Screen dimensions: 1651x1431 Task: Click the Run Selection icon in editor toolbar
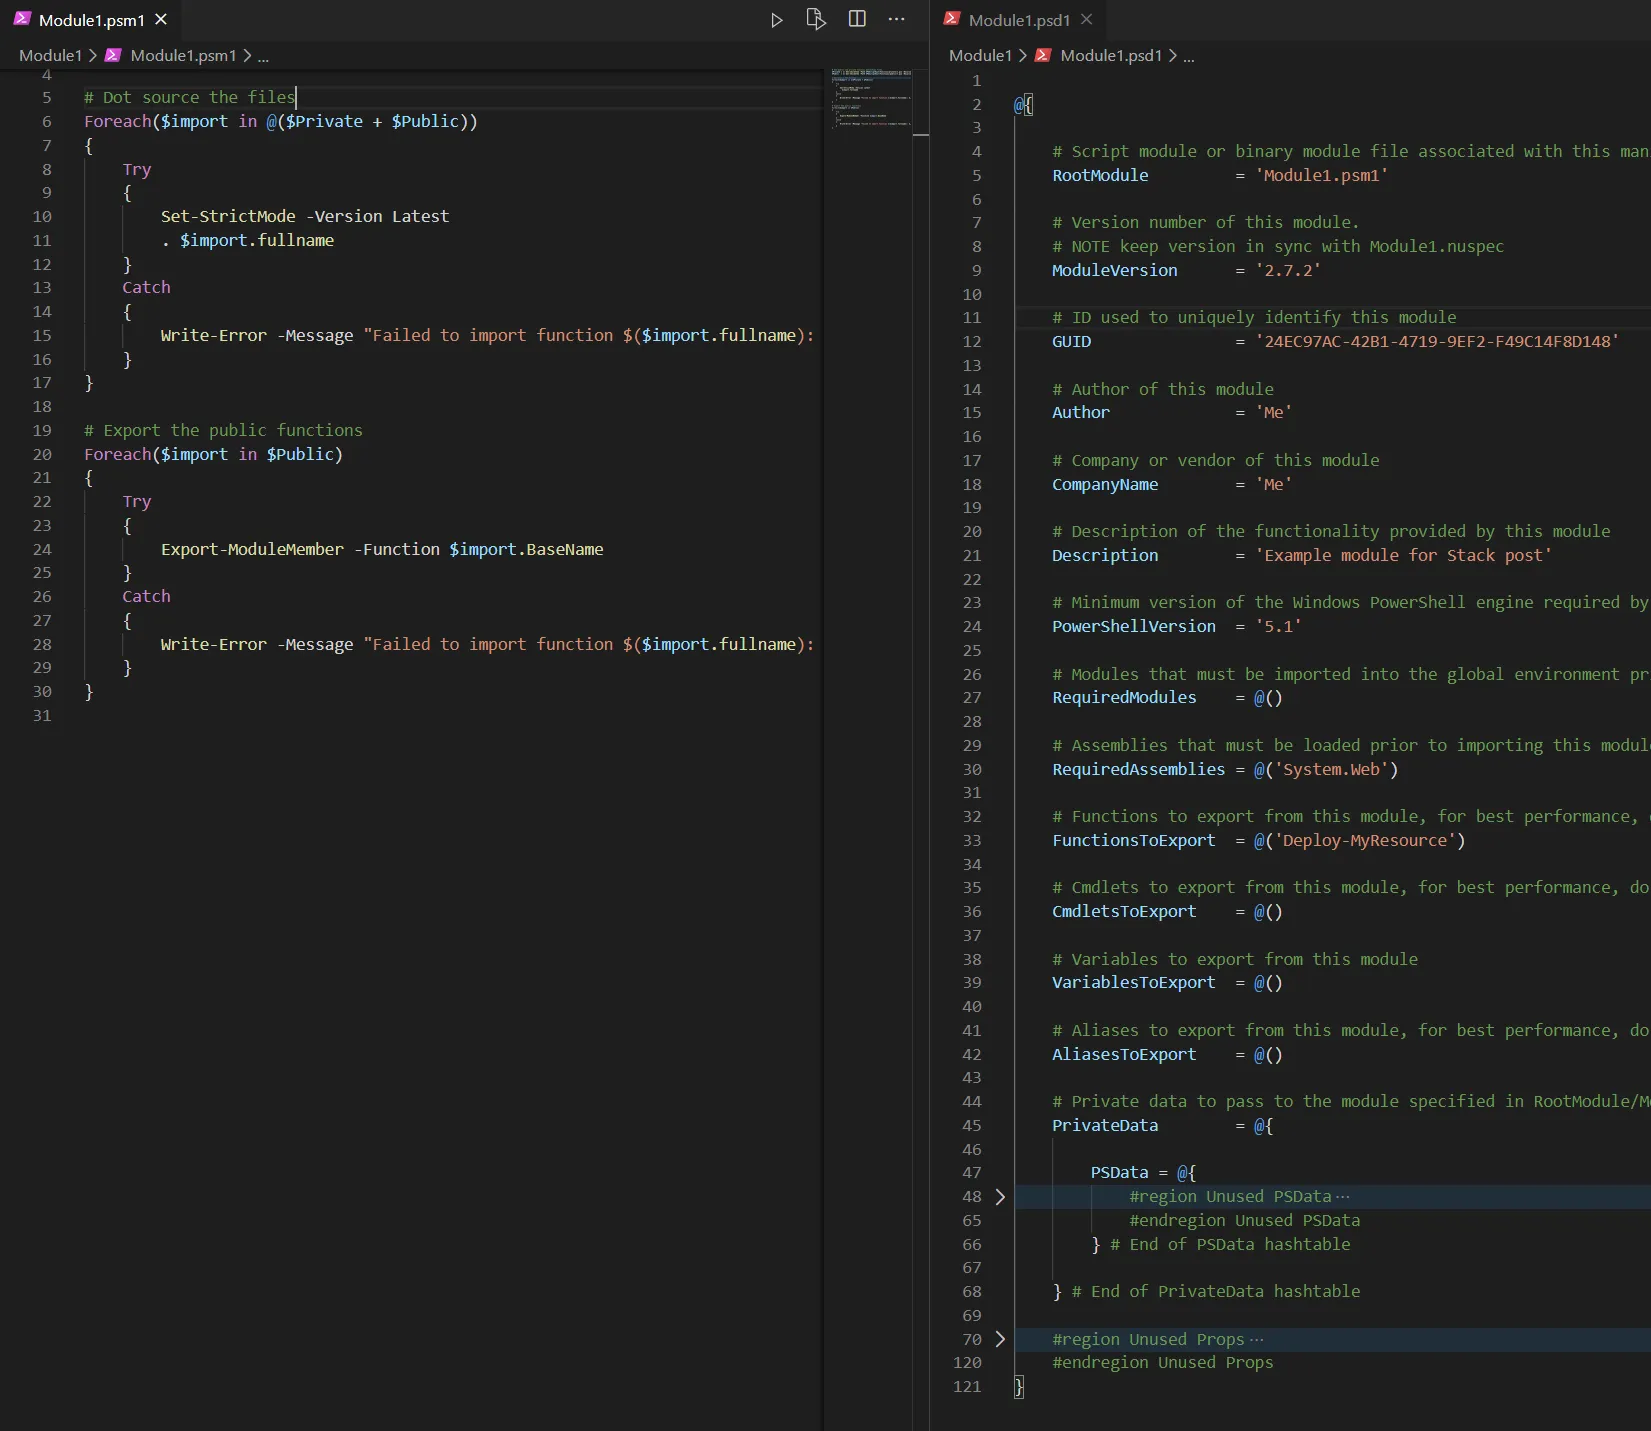pos(816,20)
